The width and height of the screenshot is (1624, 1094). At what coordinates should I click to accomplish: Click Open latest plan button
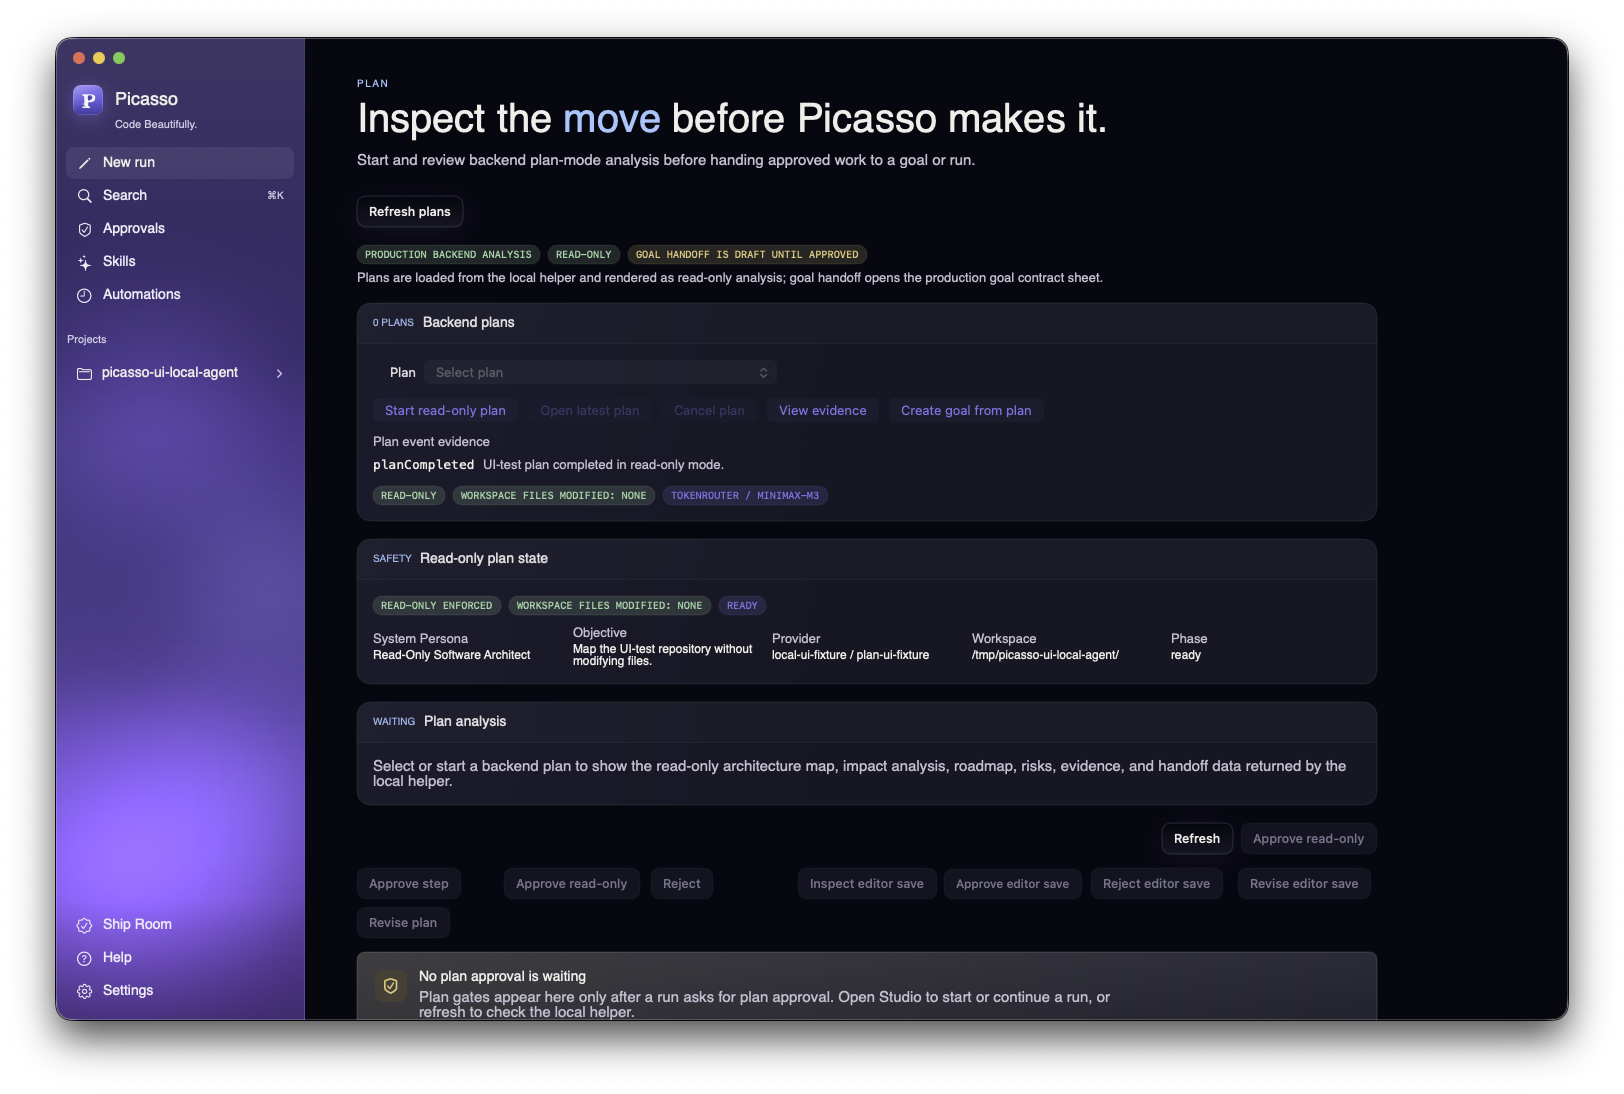coord(590,410)
